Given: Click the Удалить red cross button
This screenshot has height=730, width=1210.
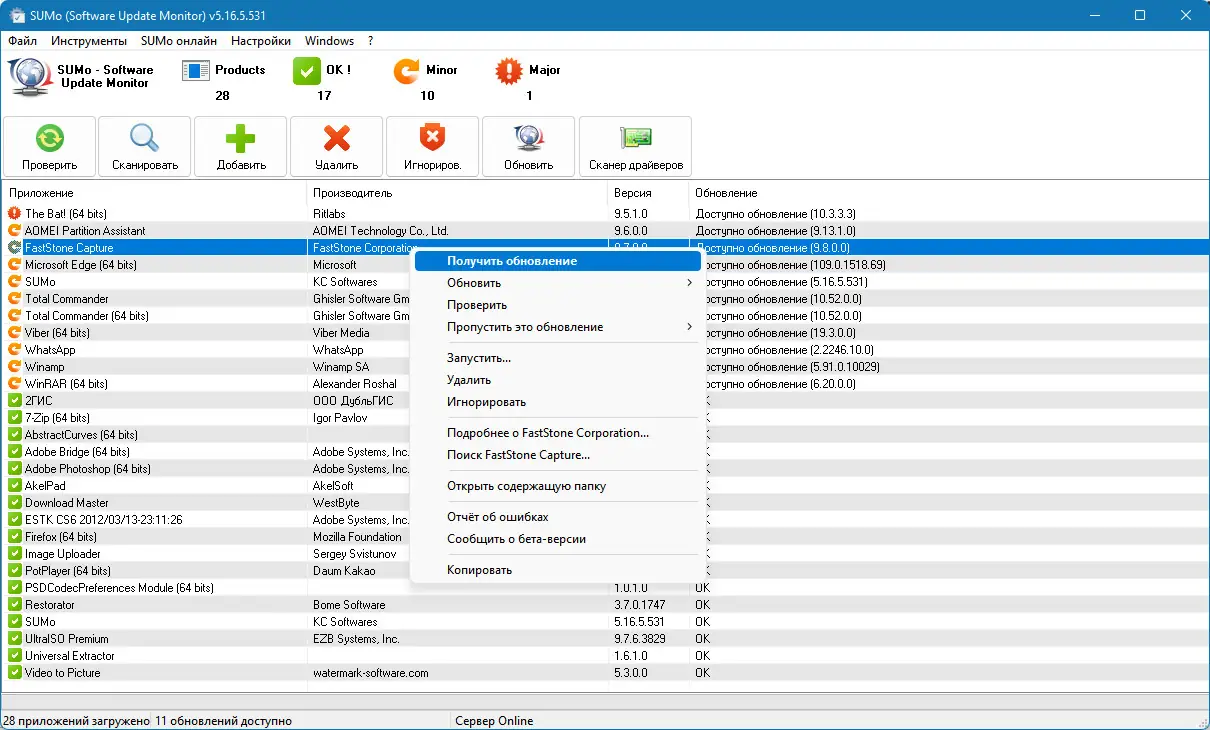Looking at the screenshot, I should pos(337,146).
